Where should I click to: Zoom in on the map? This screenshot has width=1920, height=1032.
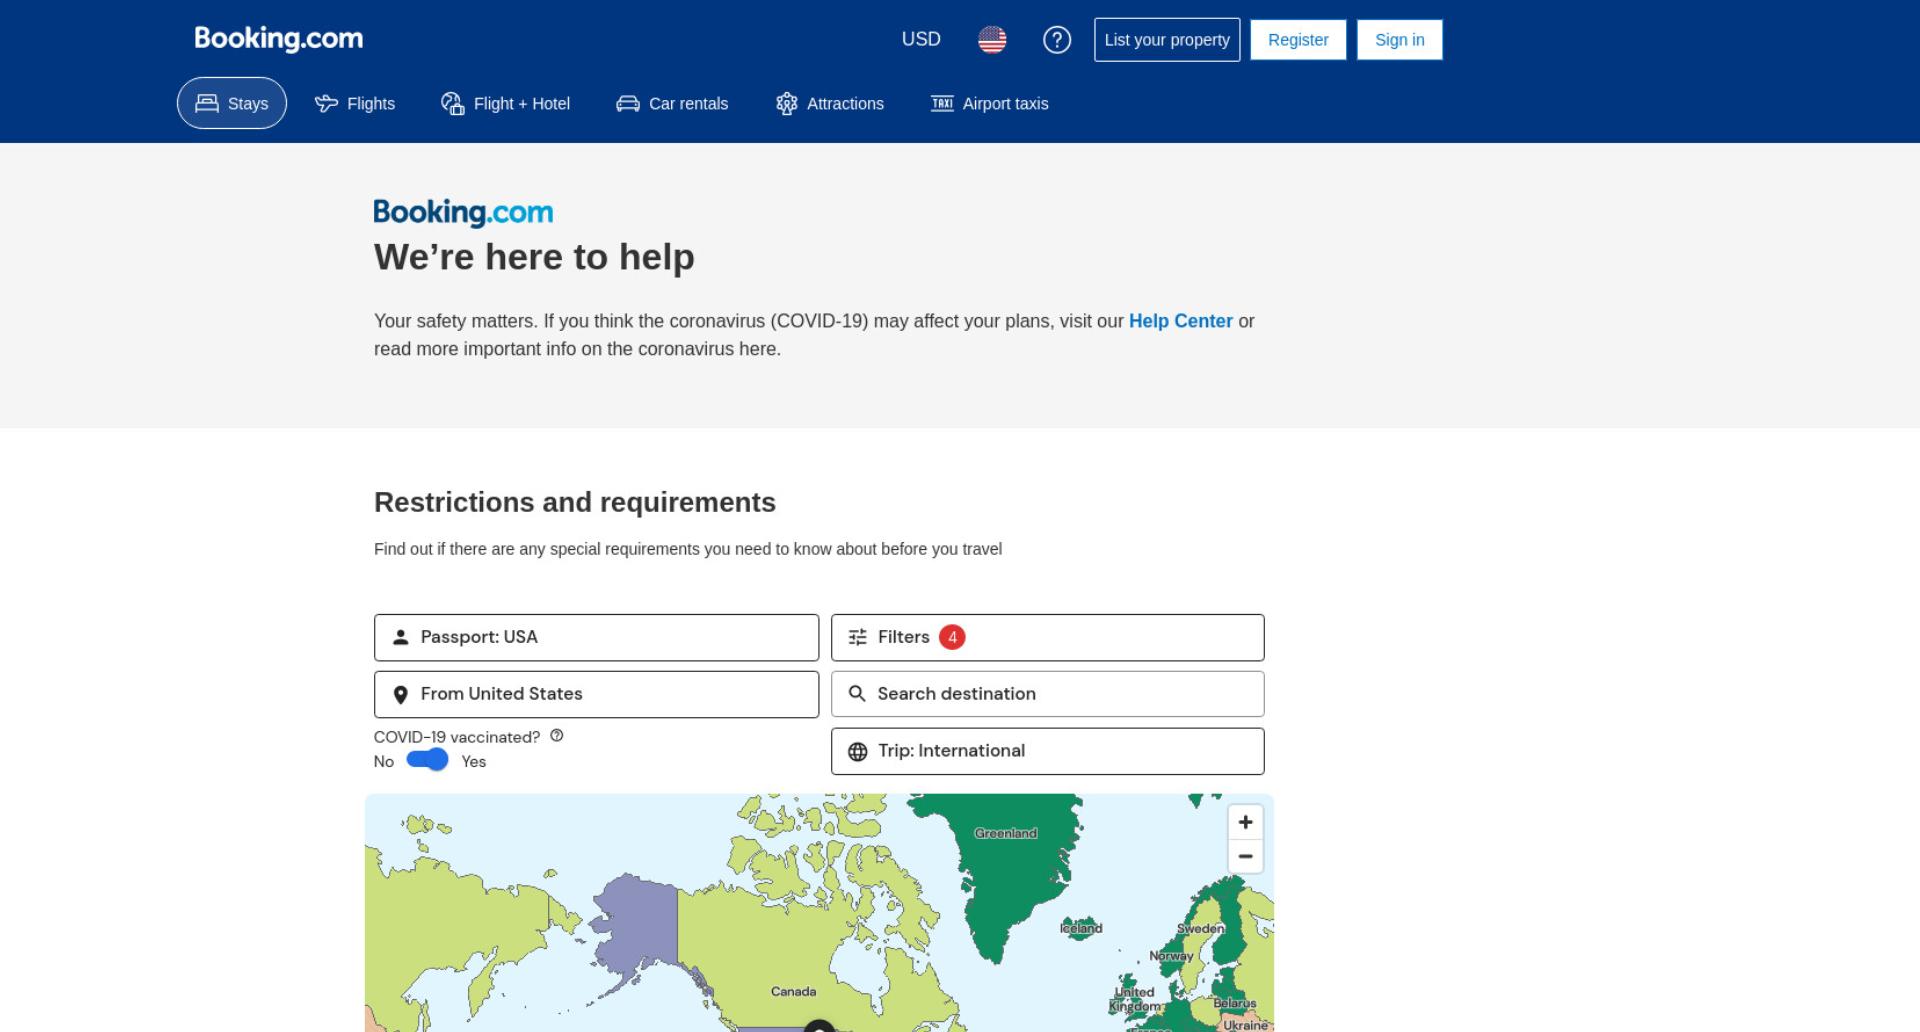1245,822
